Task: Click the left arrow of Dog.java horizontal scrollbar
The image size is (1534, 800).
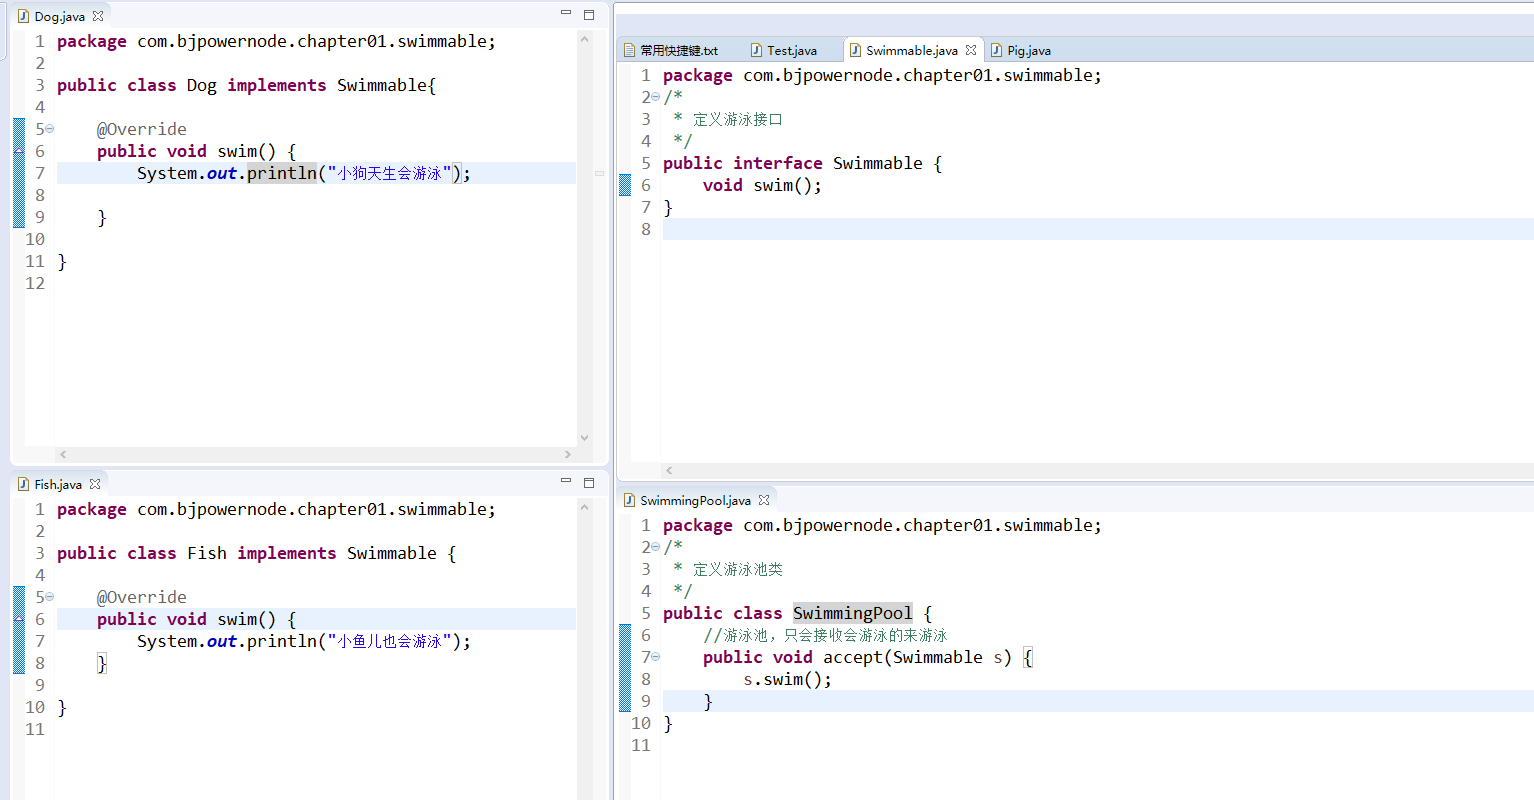Action: click(63, 454)
